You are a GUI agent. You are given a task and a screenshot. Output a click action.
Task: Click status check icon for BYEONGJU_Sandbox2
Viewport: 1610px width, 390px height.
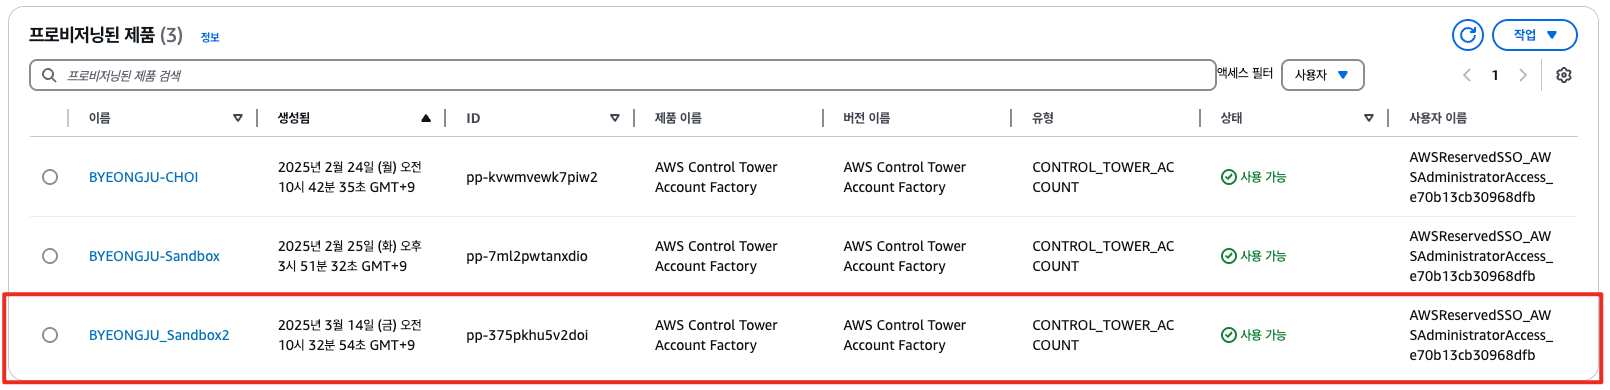(x=1229, y=335)
